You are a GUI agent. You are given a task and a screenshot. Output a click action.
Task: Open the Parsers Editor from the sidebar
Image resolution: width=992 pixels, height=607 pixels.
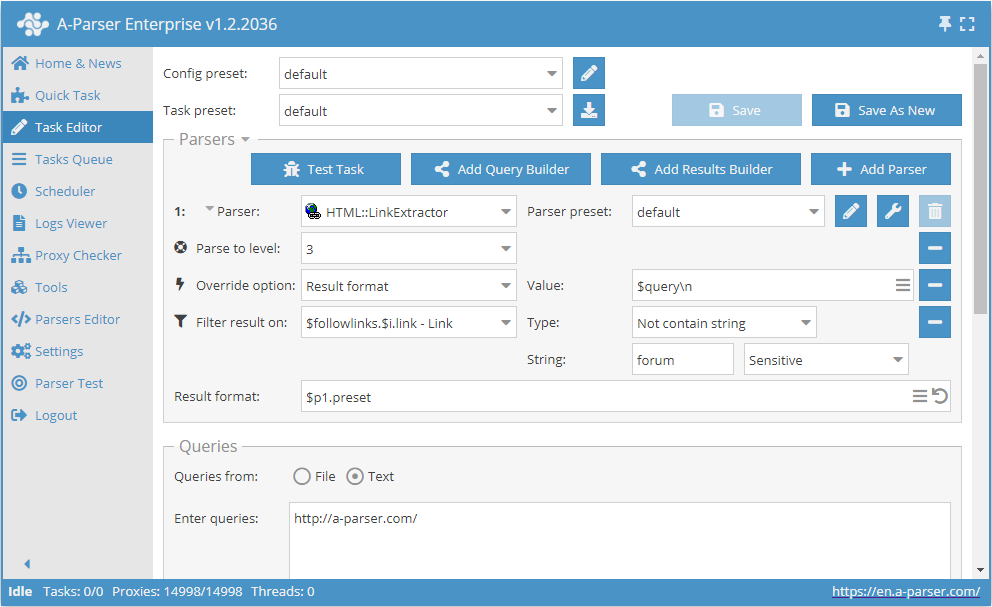tap(77, 319)
